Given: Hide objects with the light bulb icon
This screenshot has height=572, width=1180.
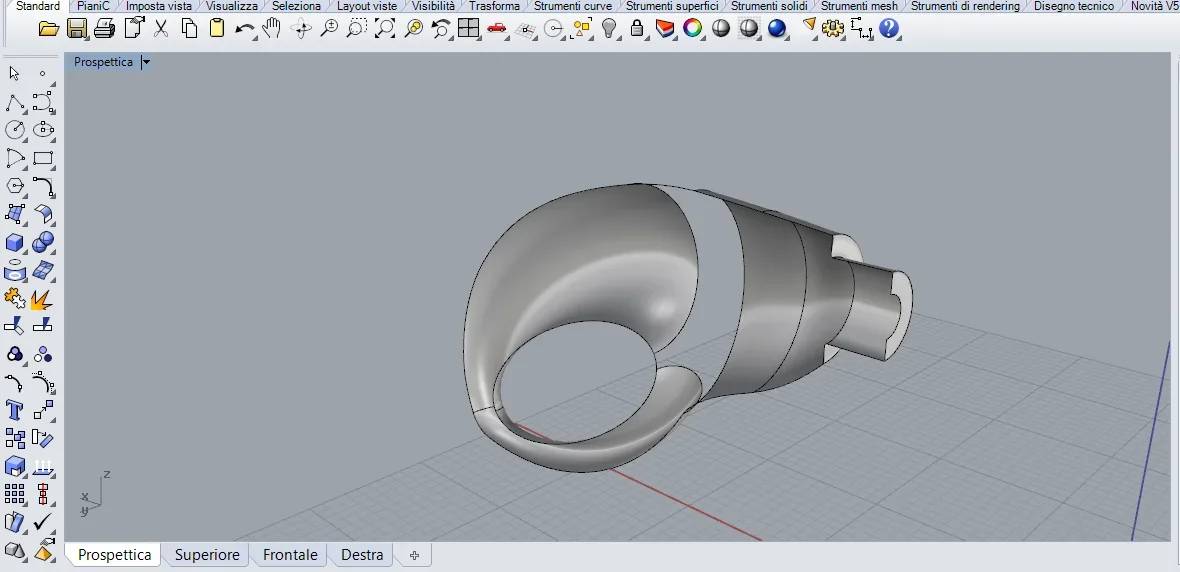Looking at the screenshot, I should click(x=610, y=29).
